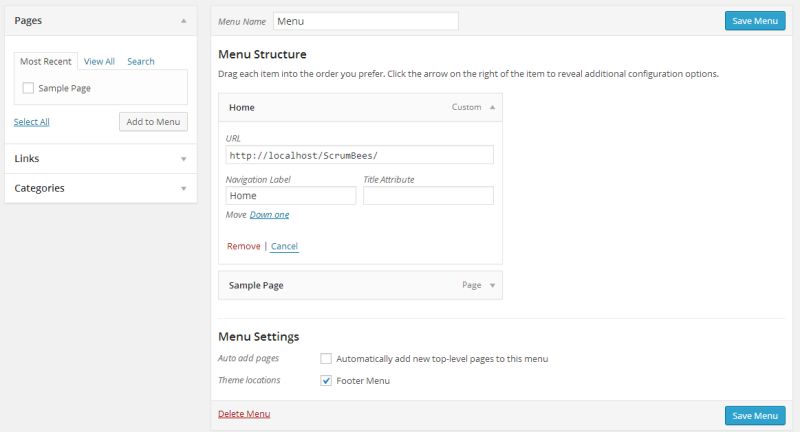Click the Pages panel heading
The width and height of the screenshot is (800, 432).
point(28,20)
